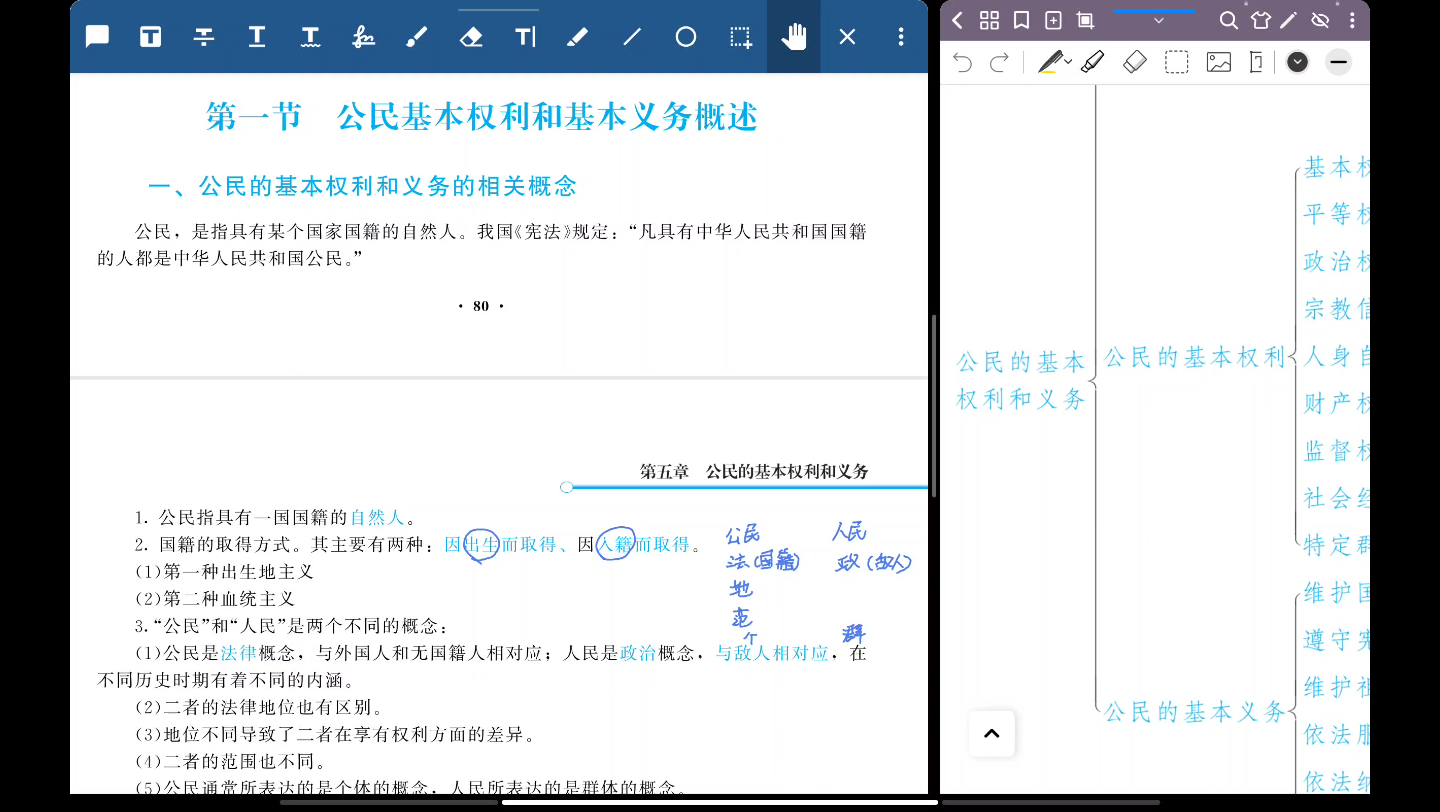Open the dark color swatch dropdown
1440x812 pixels.
[1297, 62]
